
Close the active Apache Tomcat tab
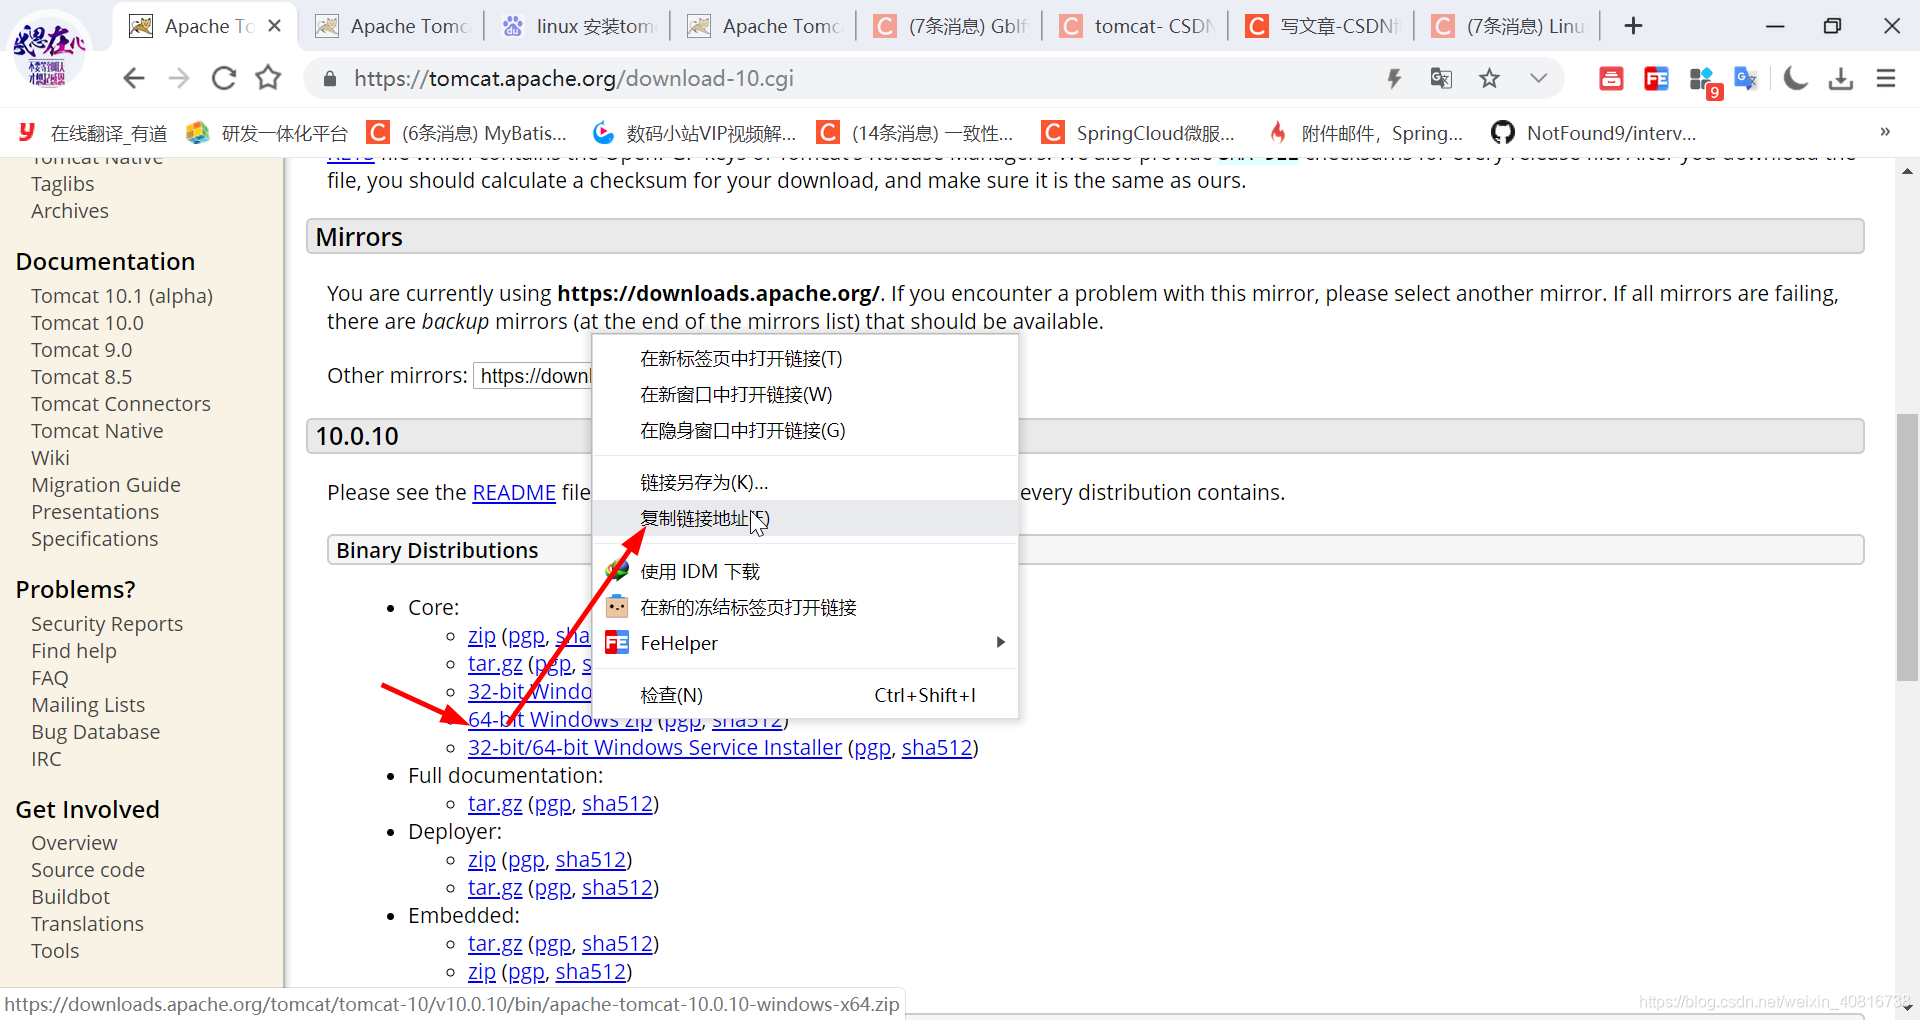[275, 26]
